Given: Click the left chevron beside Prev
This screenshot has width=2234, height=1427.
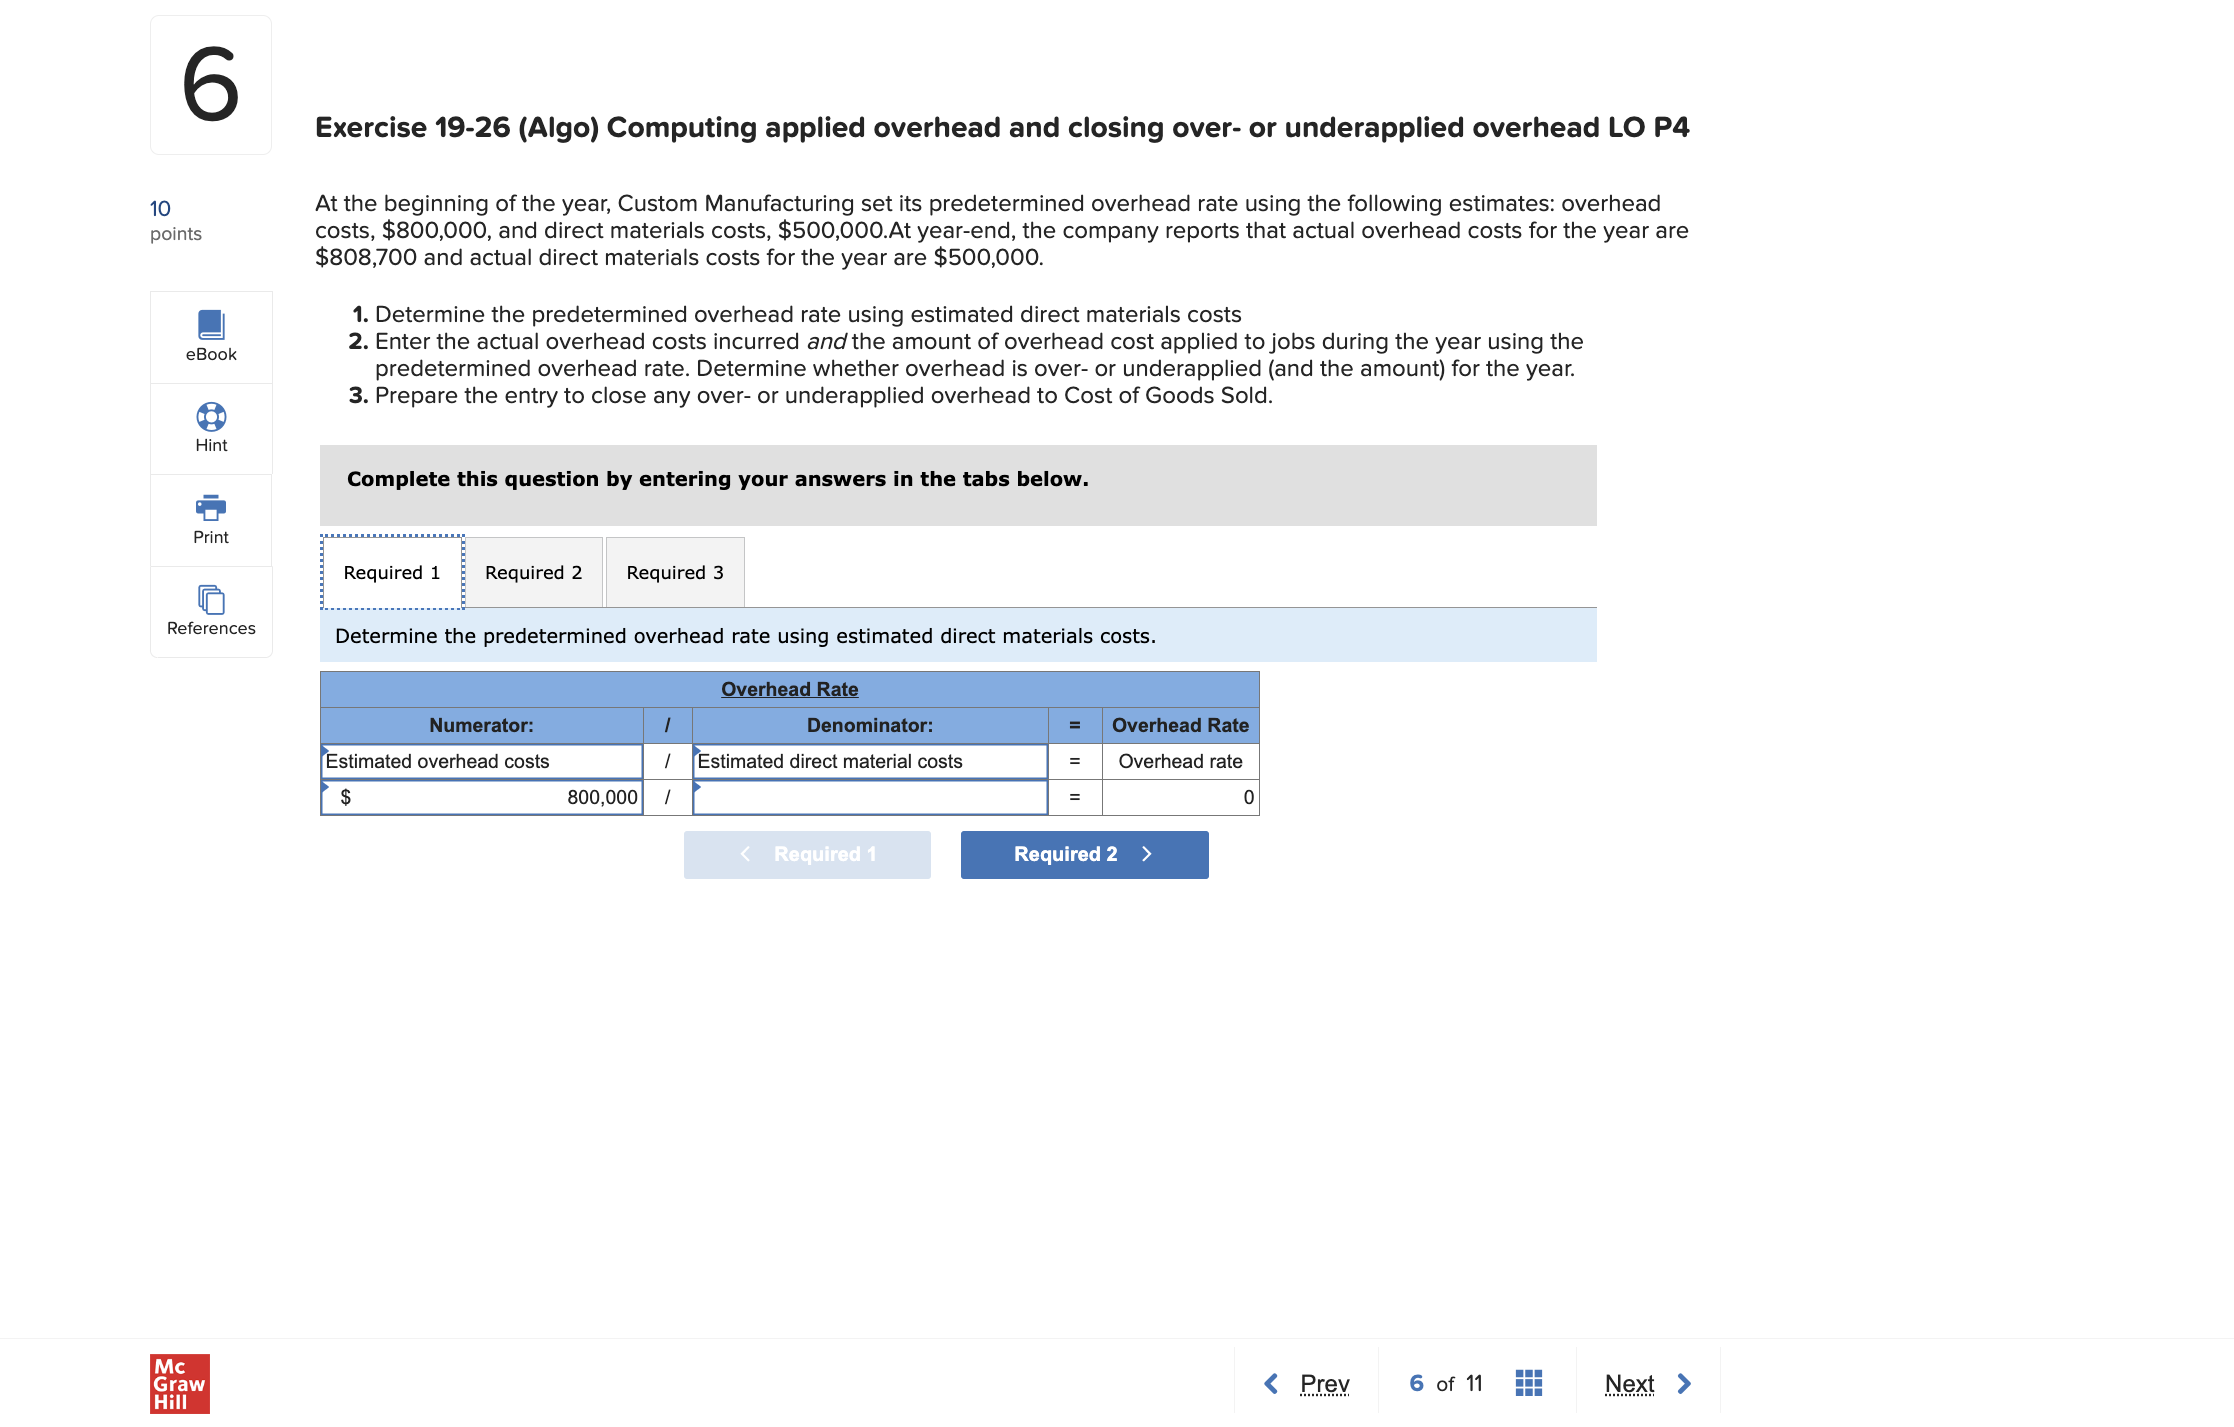Looking at the screenshot, I should tap(1270, 1383).
